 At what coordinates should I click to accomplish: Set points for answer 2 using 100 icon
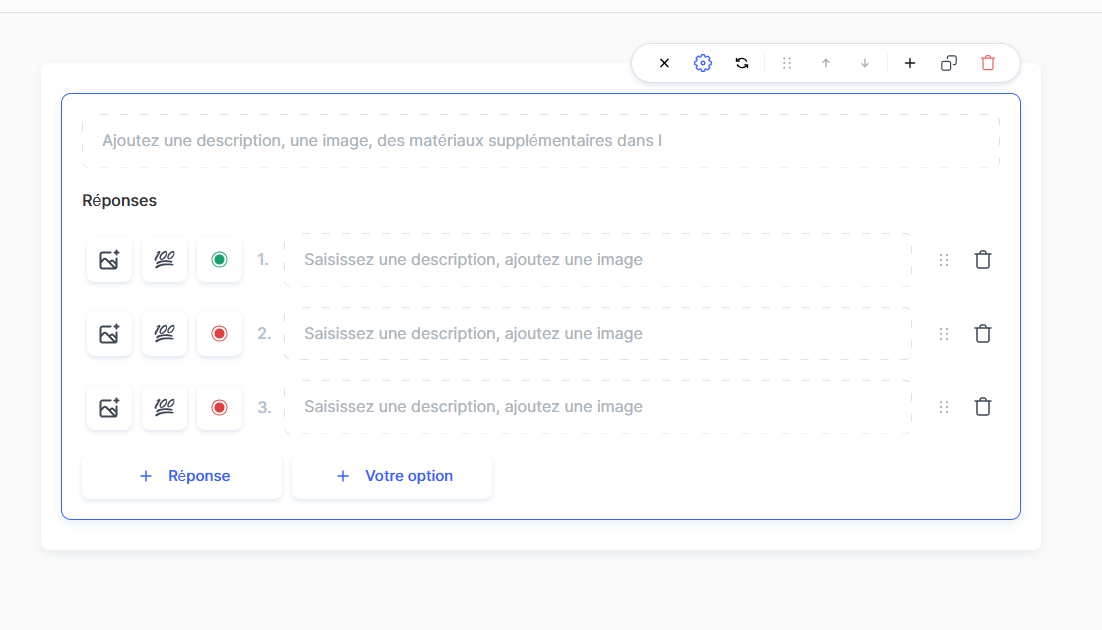pos(164,334)
